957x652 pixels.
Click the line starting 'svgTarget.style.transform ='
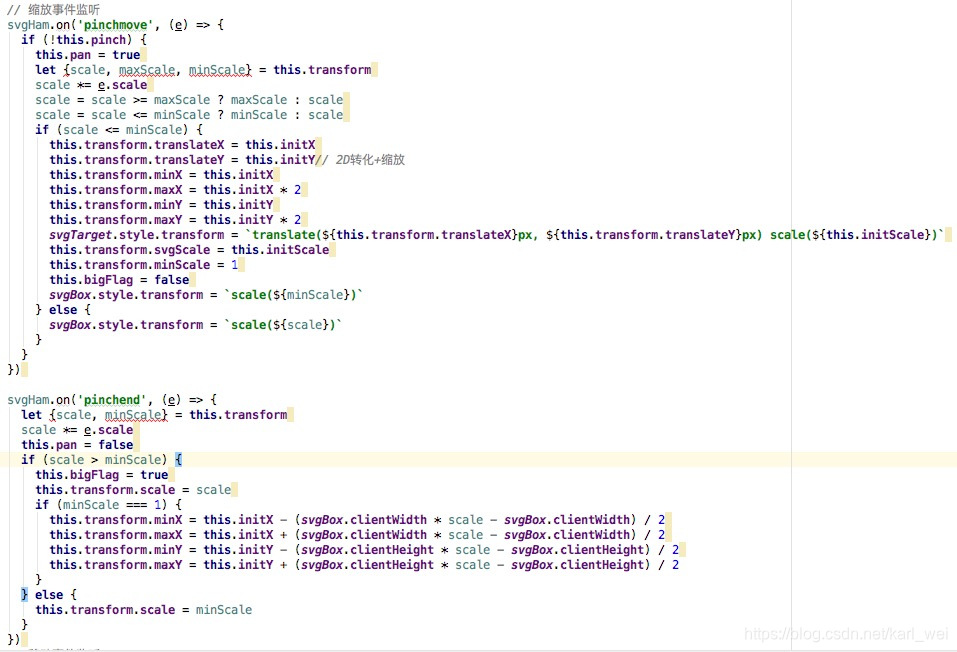(x=496, y=235)
